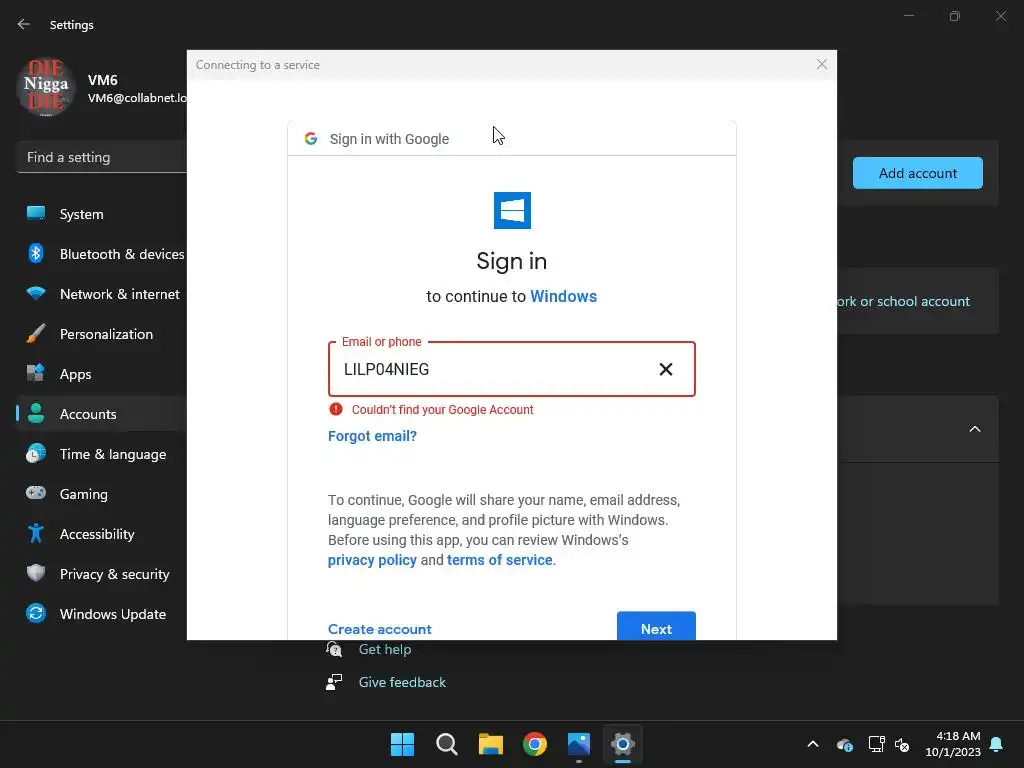Click the work or school account text
This screenshot has width=1024, height=768.
pyautogui.click(x=904, y=302)
